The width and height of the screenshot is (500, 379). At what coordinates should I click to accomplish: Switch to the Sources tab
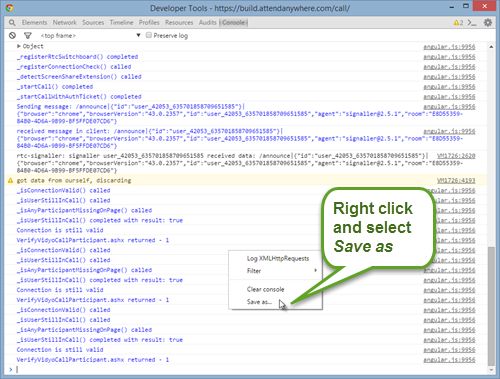93,22
